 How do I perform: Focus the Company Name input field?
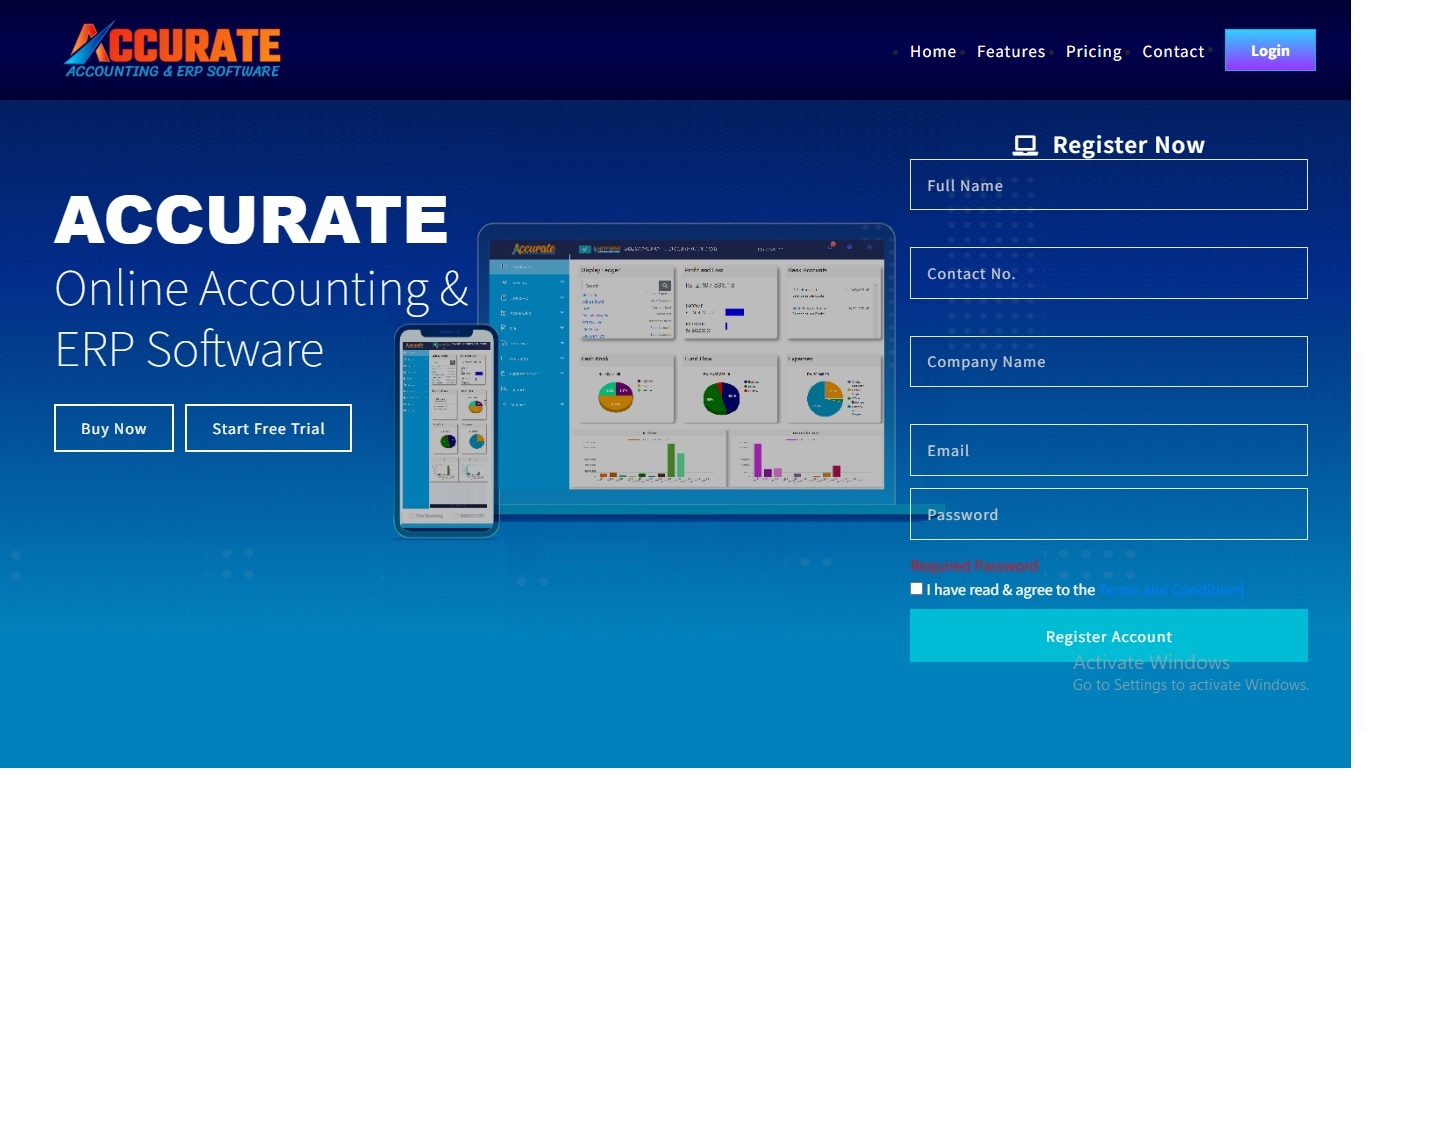(1109, 361)
